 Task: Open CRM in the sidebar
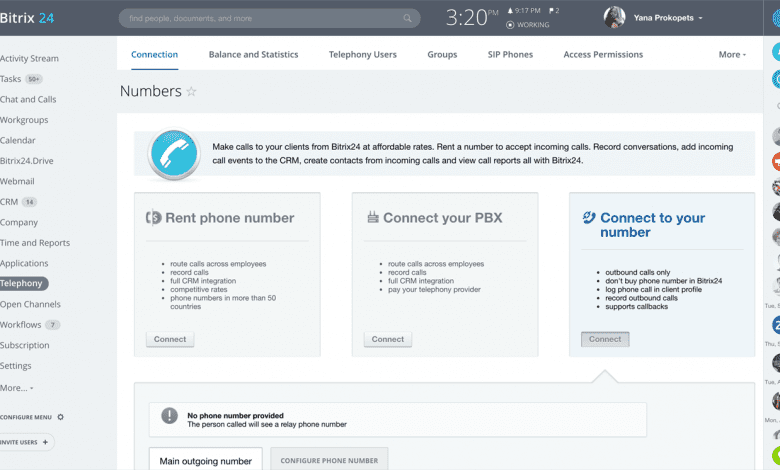coord(9,202)
